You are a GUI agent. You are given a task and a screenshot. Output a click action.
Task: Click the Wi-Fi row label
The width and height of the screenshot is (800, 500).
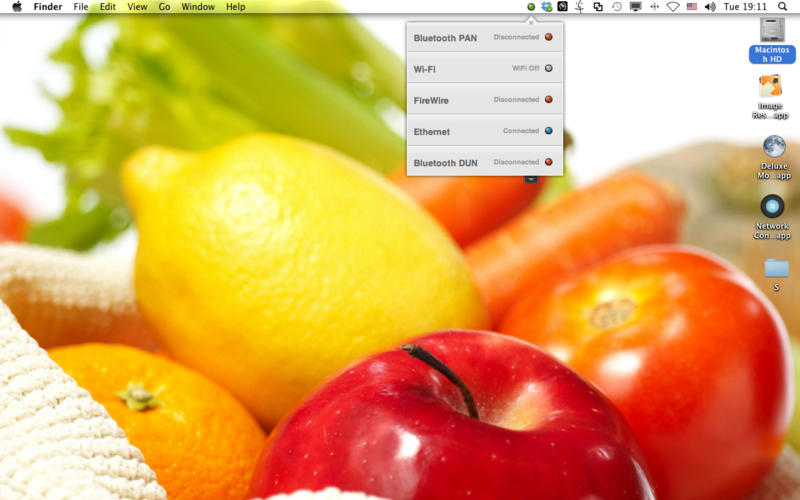pos(424,69)
